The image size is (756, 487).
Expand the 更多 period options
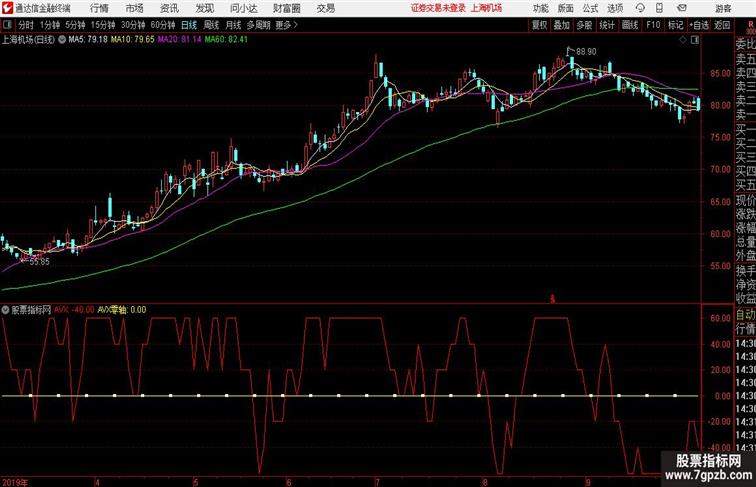pyautogui.click(x=286, y=25)
